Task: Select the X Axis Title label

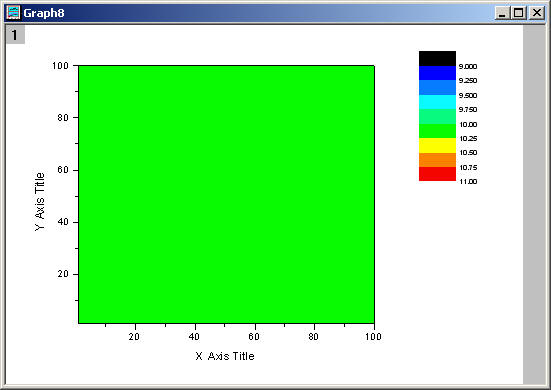Action: point(225,356)
